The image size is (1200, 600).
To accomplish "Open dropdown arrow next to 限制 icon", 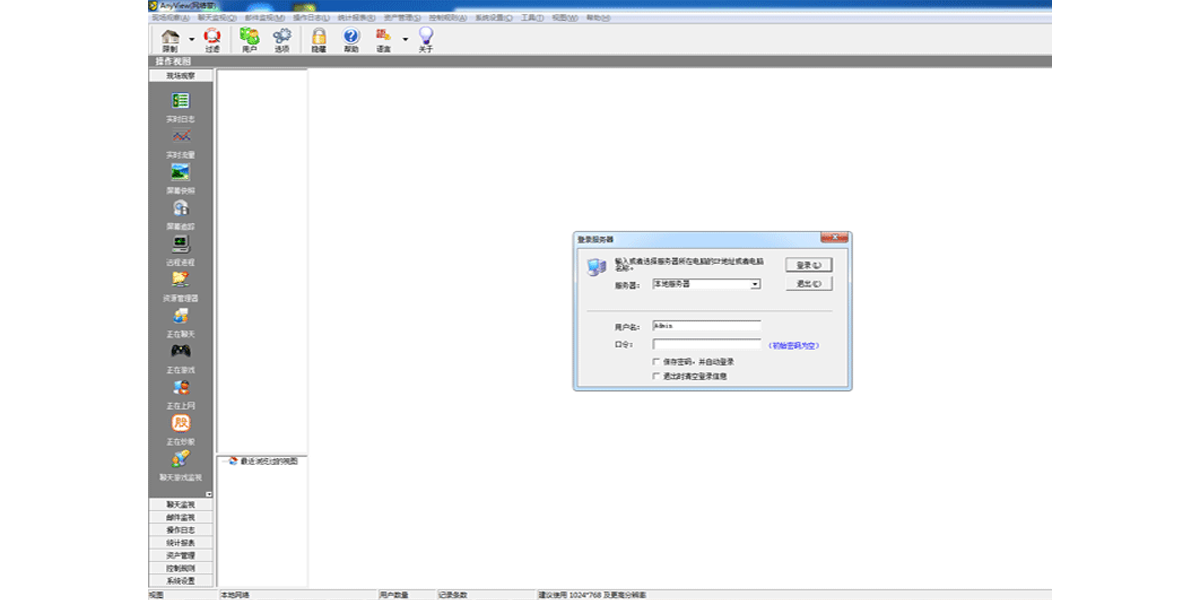I will (192, 39).
